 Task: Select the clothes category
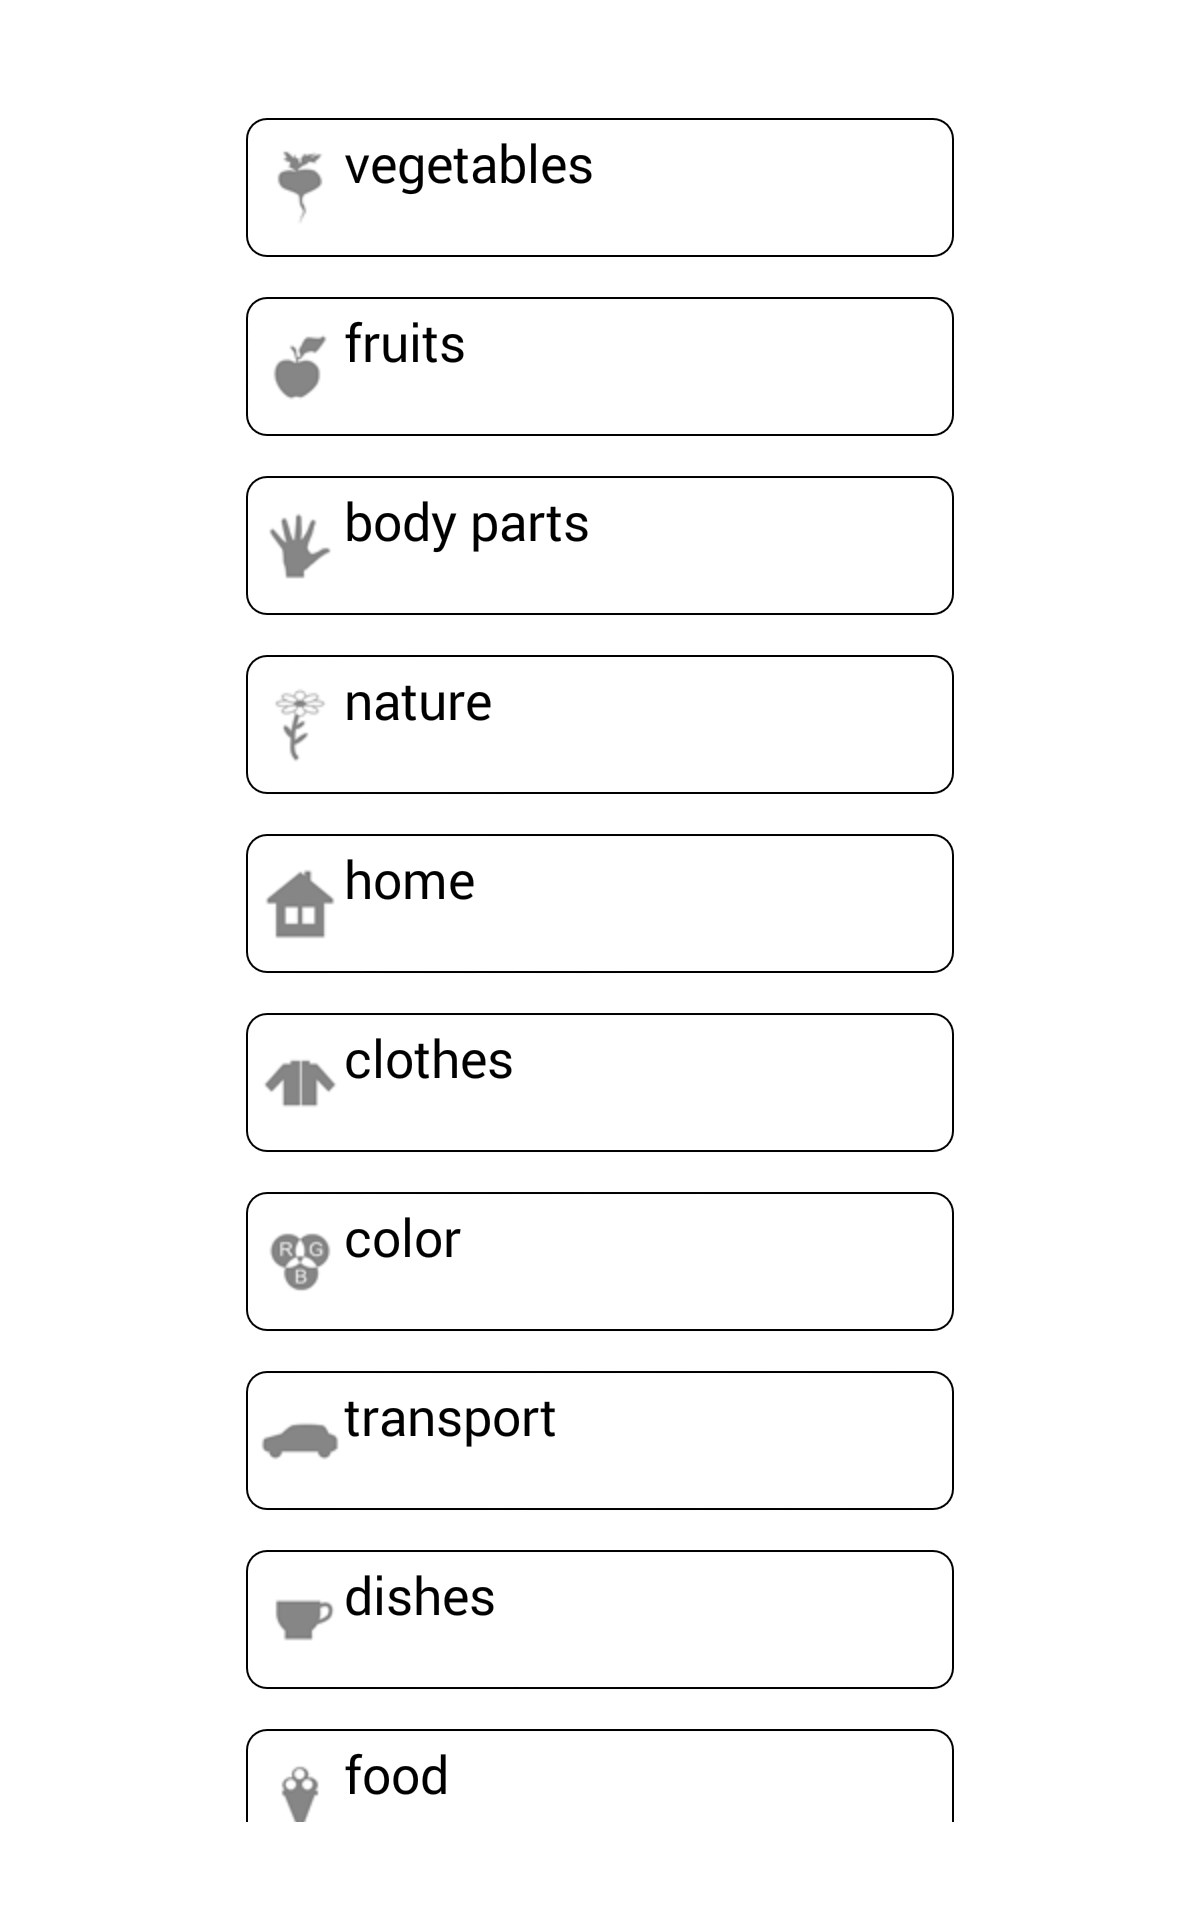coord(600,1083)
